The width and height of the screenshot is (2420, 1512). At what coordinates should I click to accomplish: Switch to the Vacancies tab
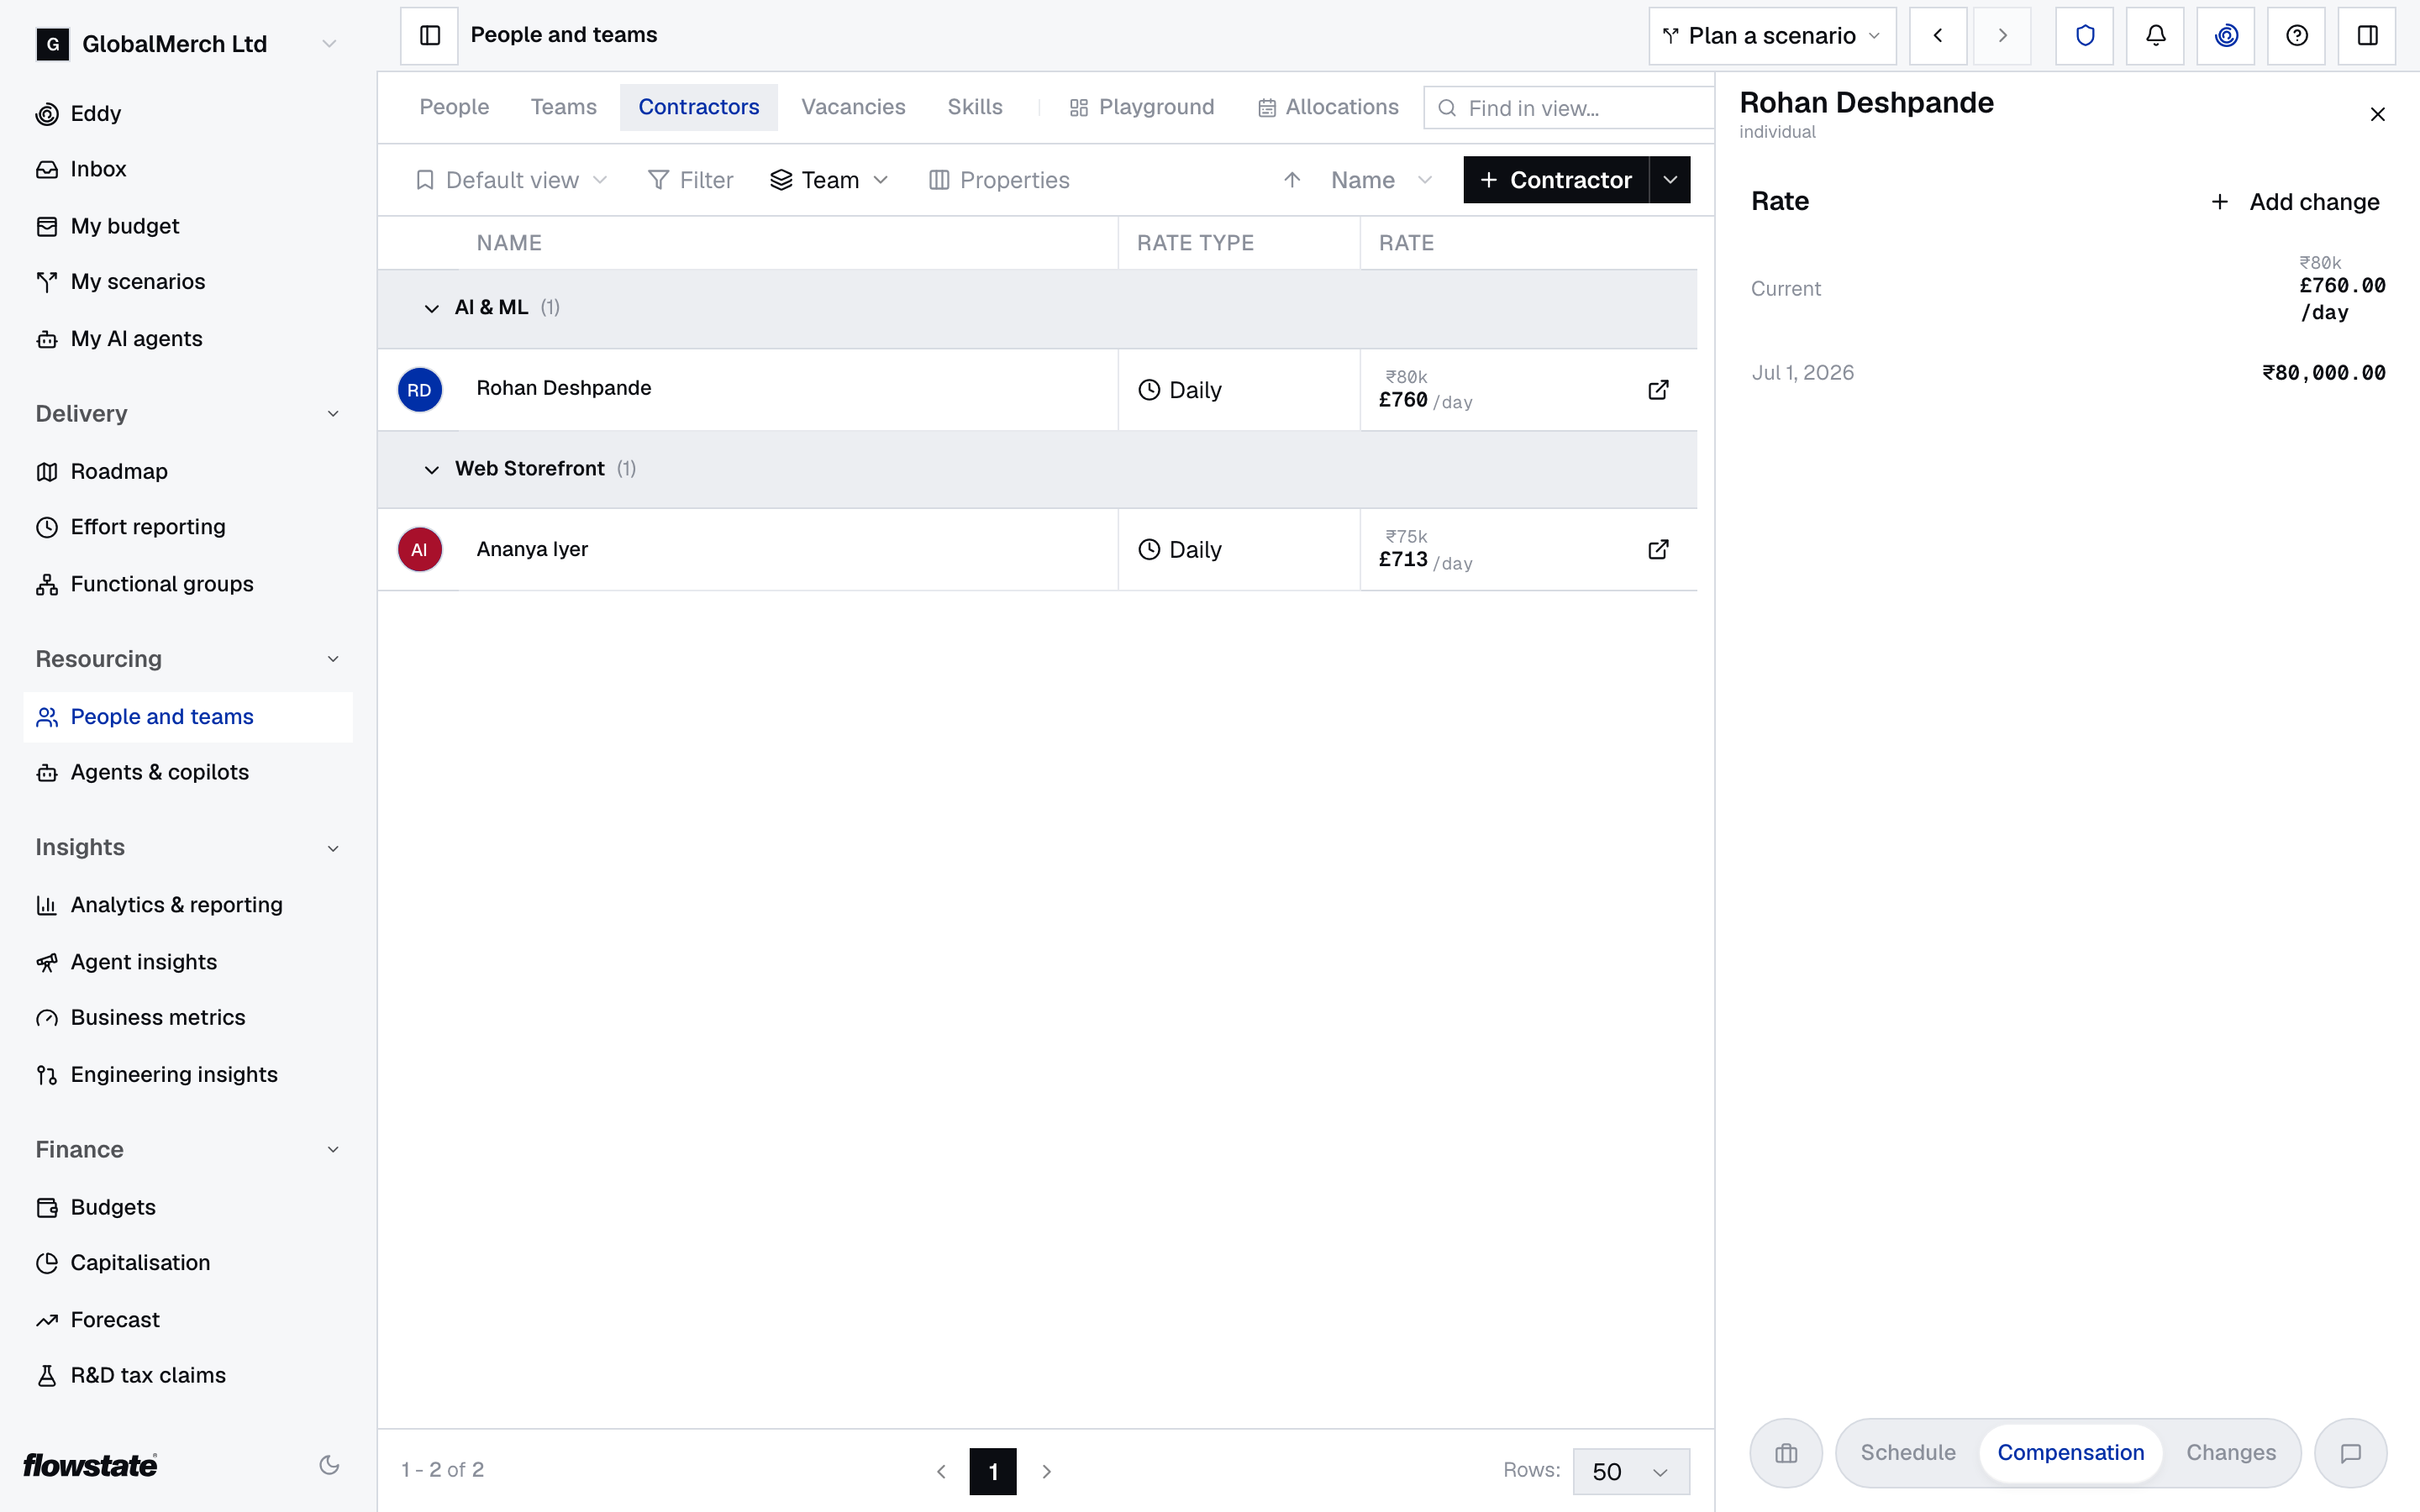point(853,107)
